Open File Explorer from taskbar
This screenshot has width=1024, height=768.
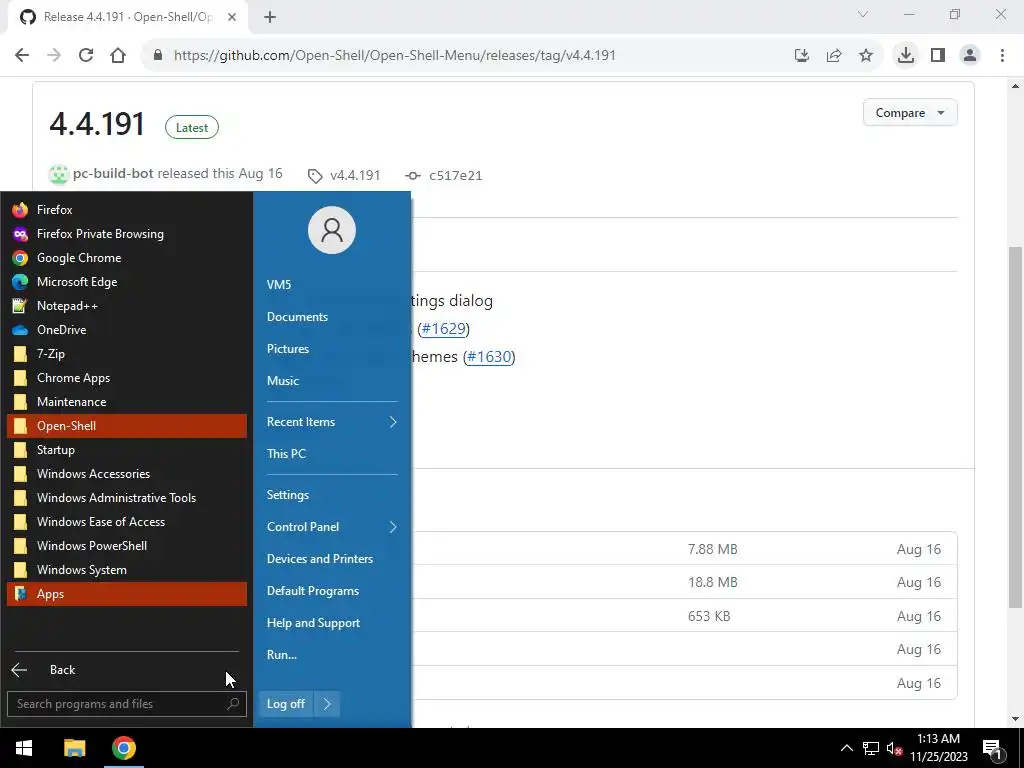[74, 748]
